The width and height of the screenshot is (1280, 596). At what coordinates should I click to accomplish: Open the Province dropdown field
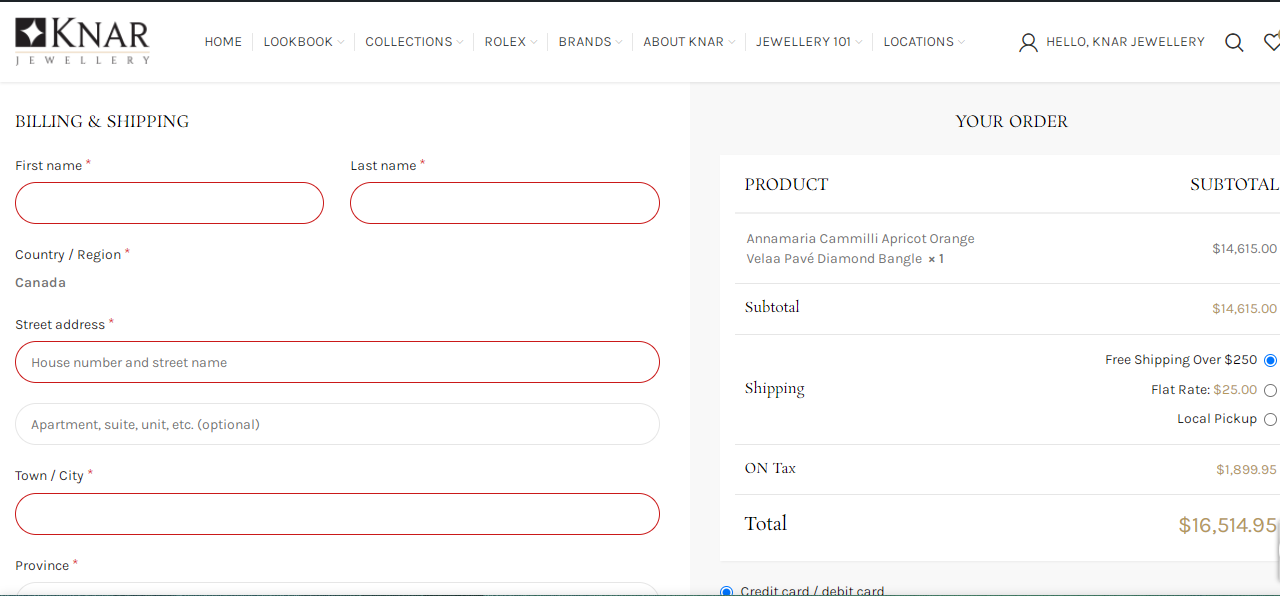[337, 589]
